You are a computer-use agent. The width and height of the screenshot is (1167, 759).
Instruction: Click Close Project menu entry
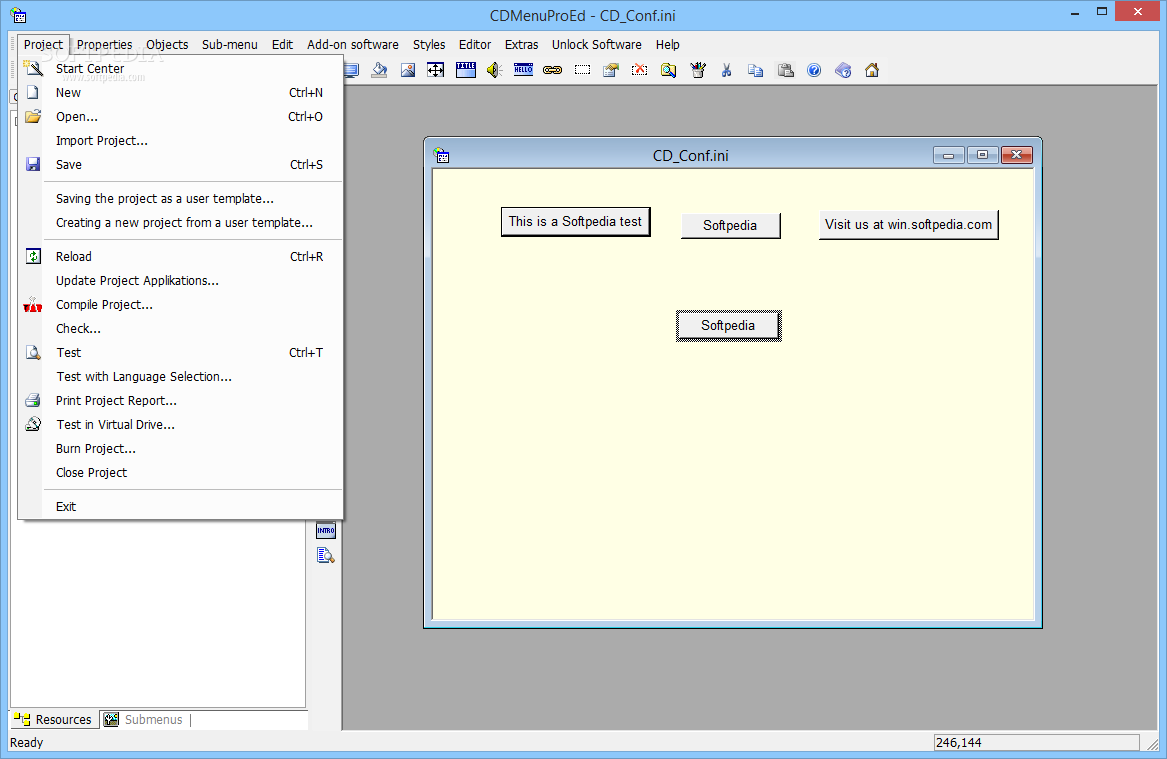click(x=179, y=473)
